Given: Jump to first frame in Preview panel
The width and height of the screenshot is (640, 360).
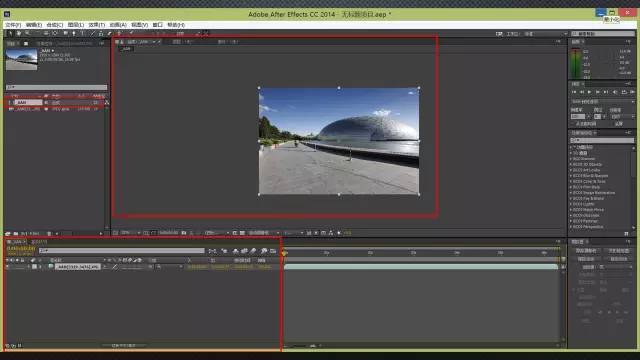Looking at the screenshot, I should point(574,92).
